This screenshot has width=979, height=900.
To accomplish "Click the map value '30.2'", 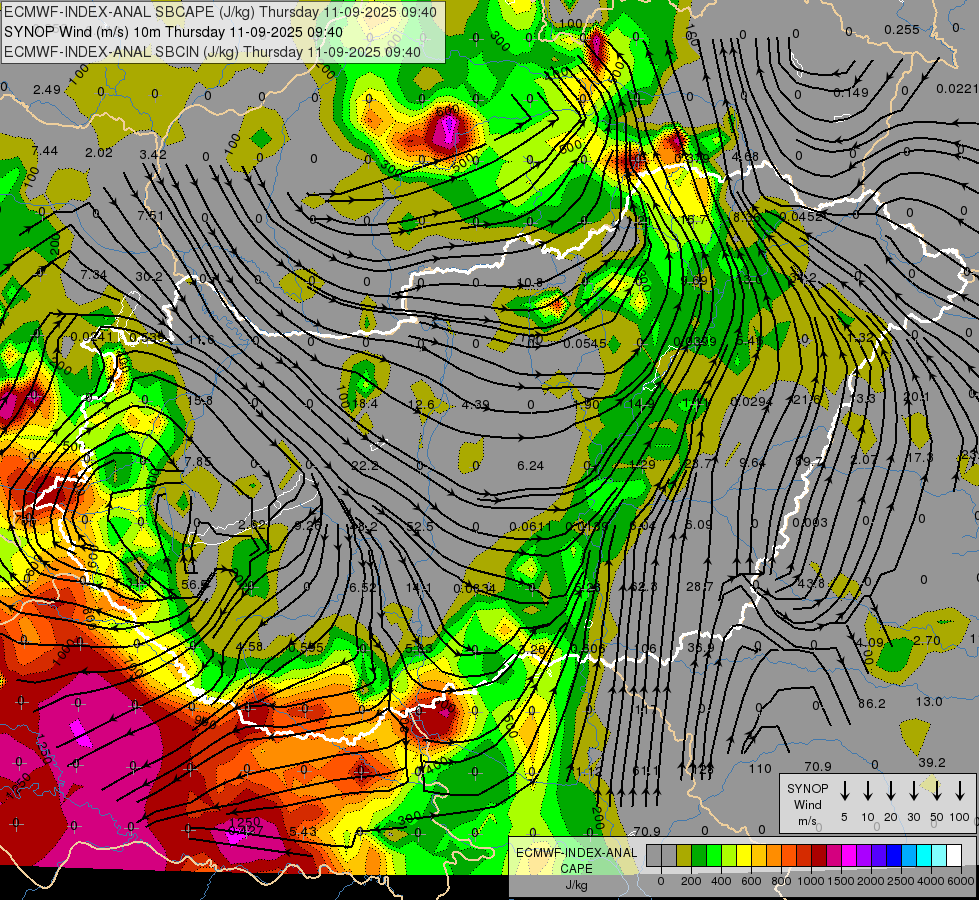I will pos(149,276).
